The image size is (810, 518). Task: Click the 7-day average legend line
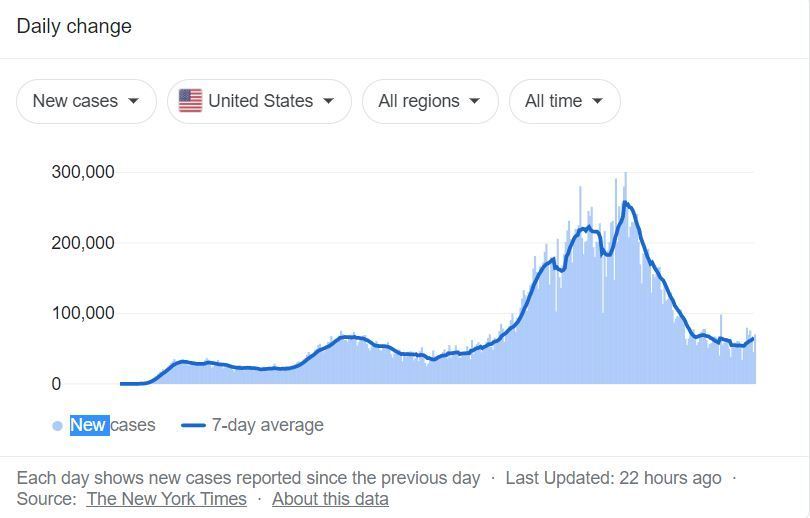click(193, 425)
